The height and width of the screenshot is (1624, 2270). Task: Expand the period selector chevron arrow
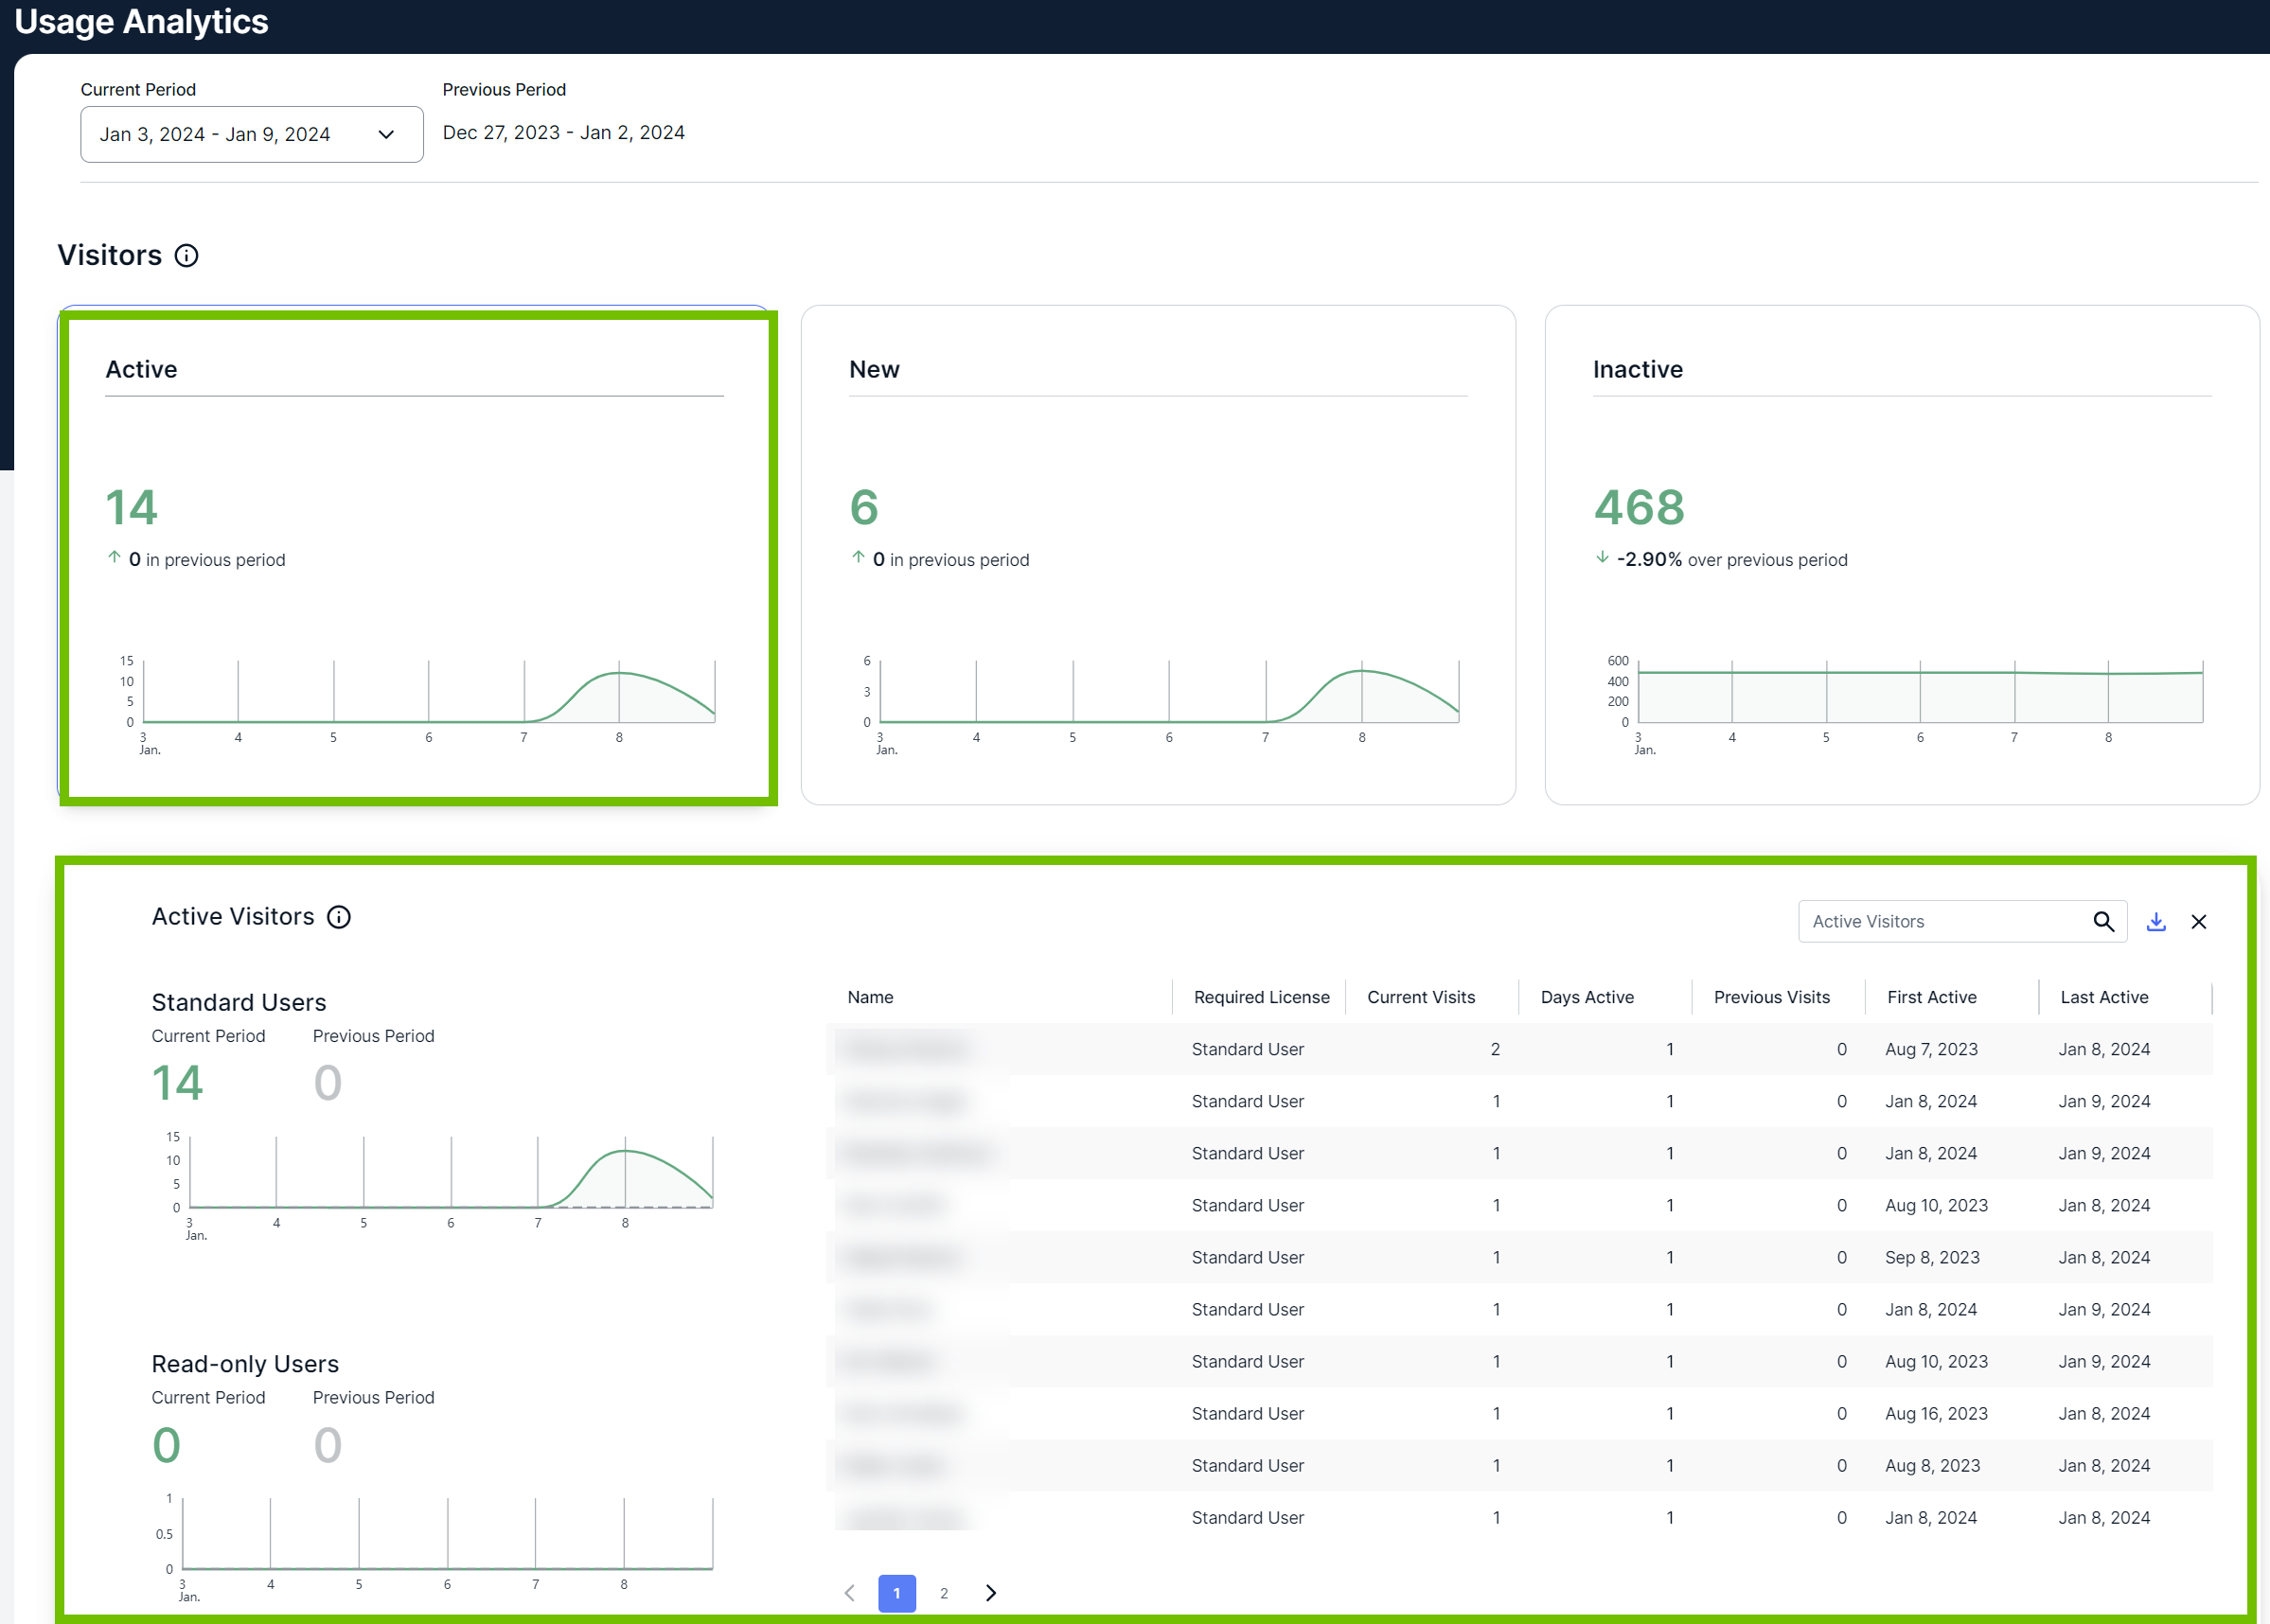click(386, 134)
